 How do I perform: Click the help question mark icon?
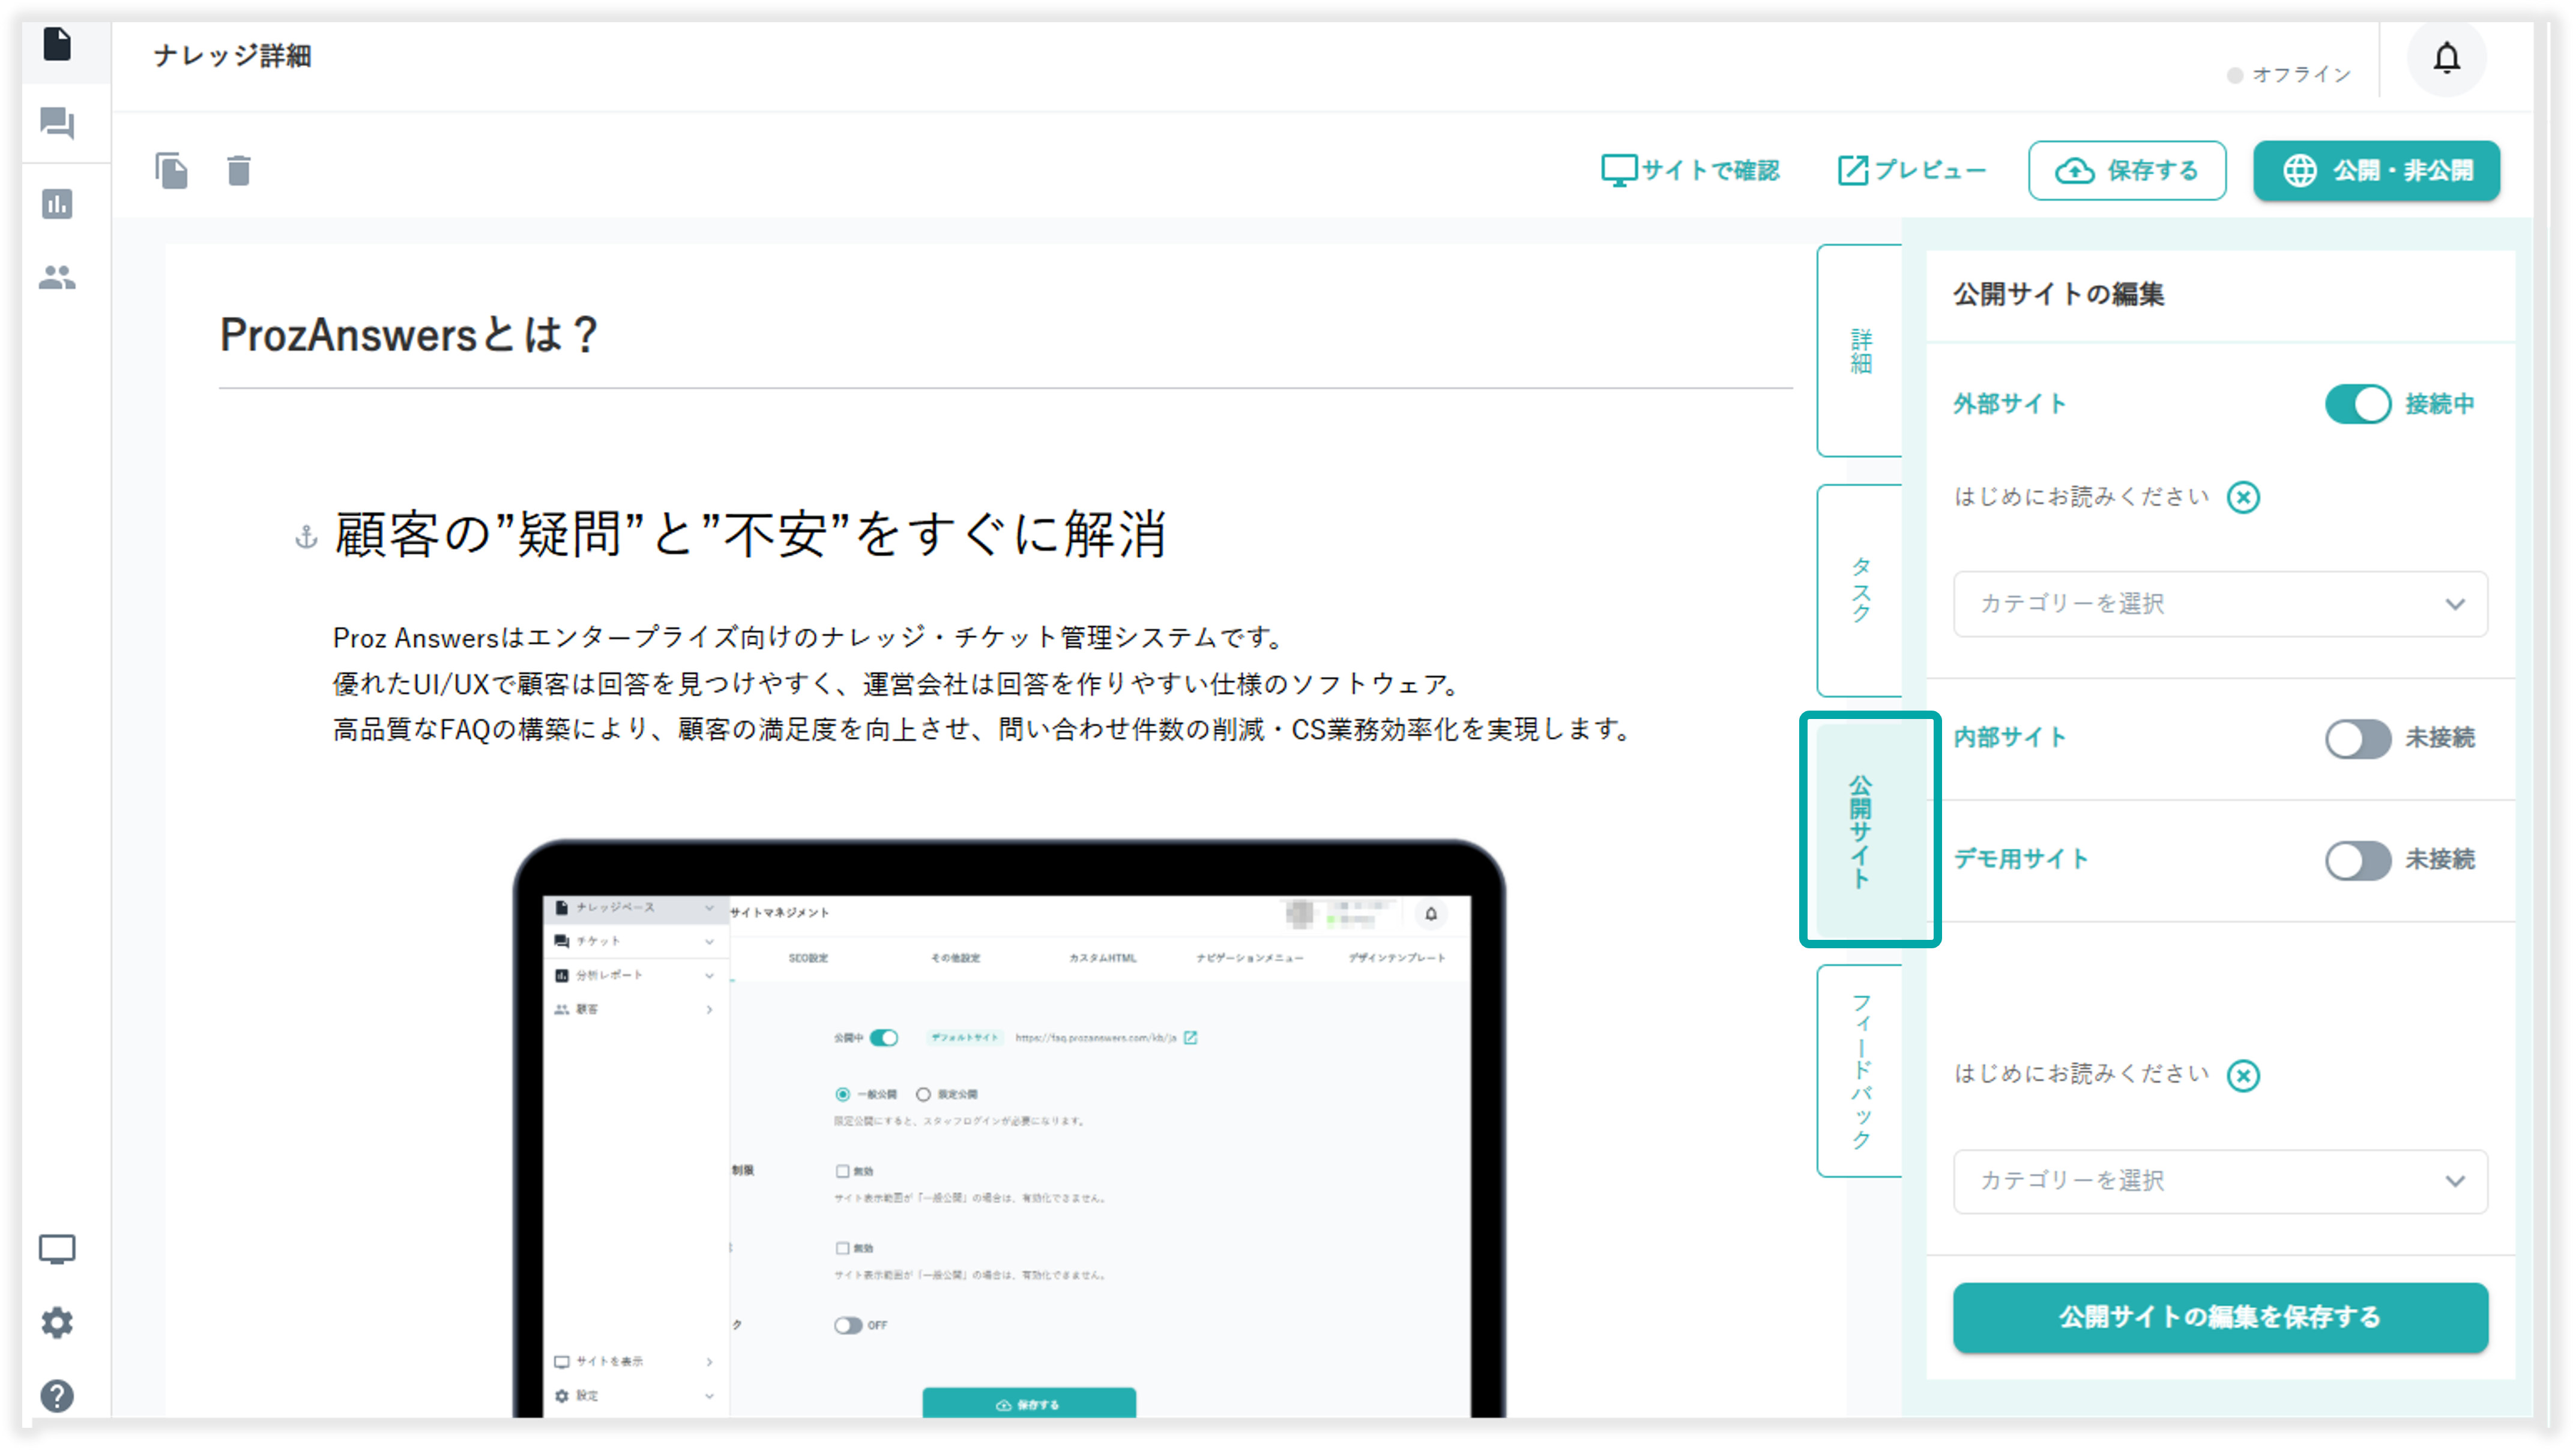coord(57,1395)
